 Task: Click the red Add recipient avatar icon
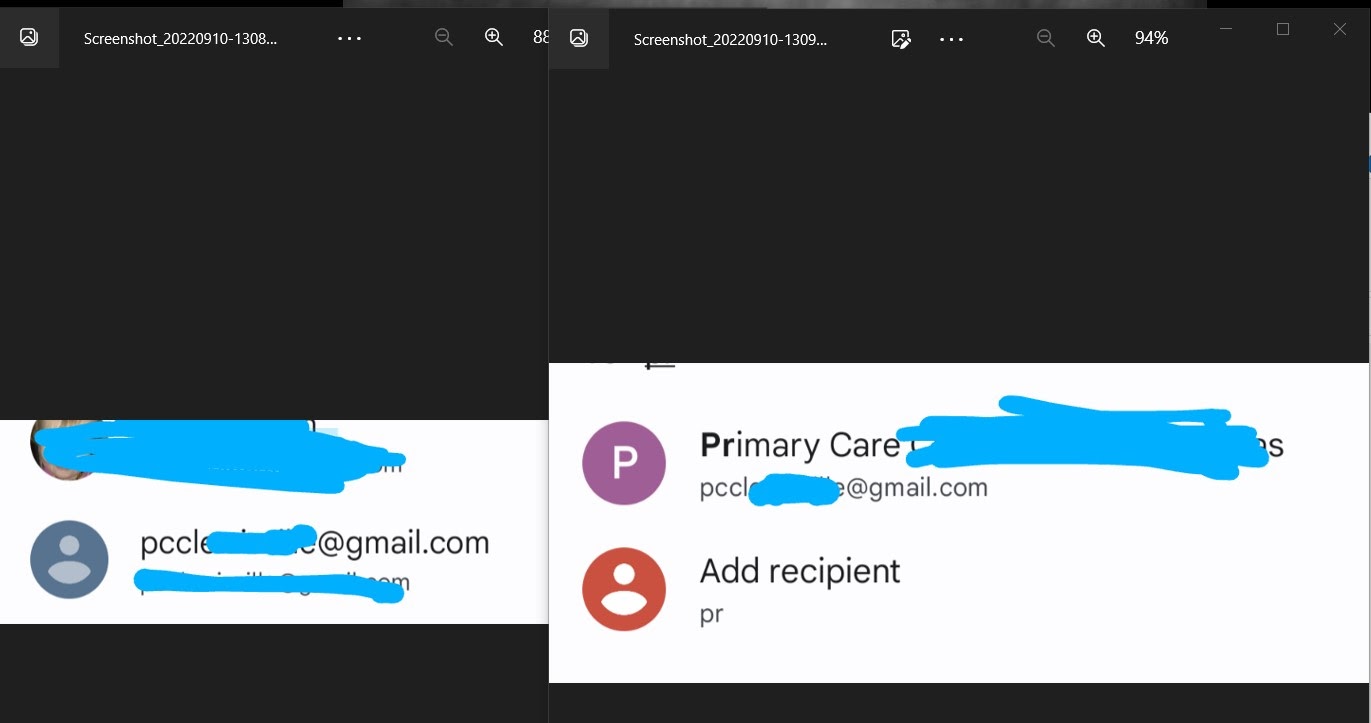pyautogui.click(x=624, y=589)
